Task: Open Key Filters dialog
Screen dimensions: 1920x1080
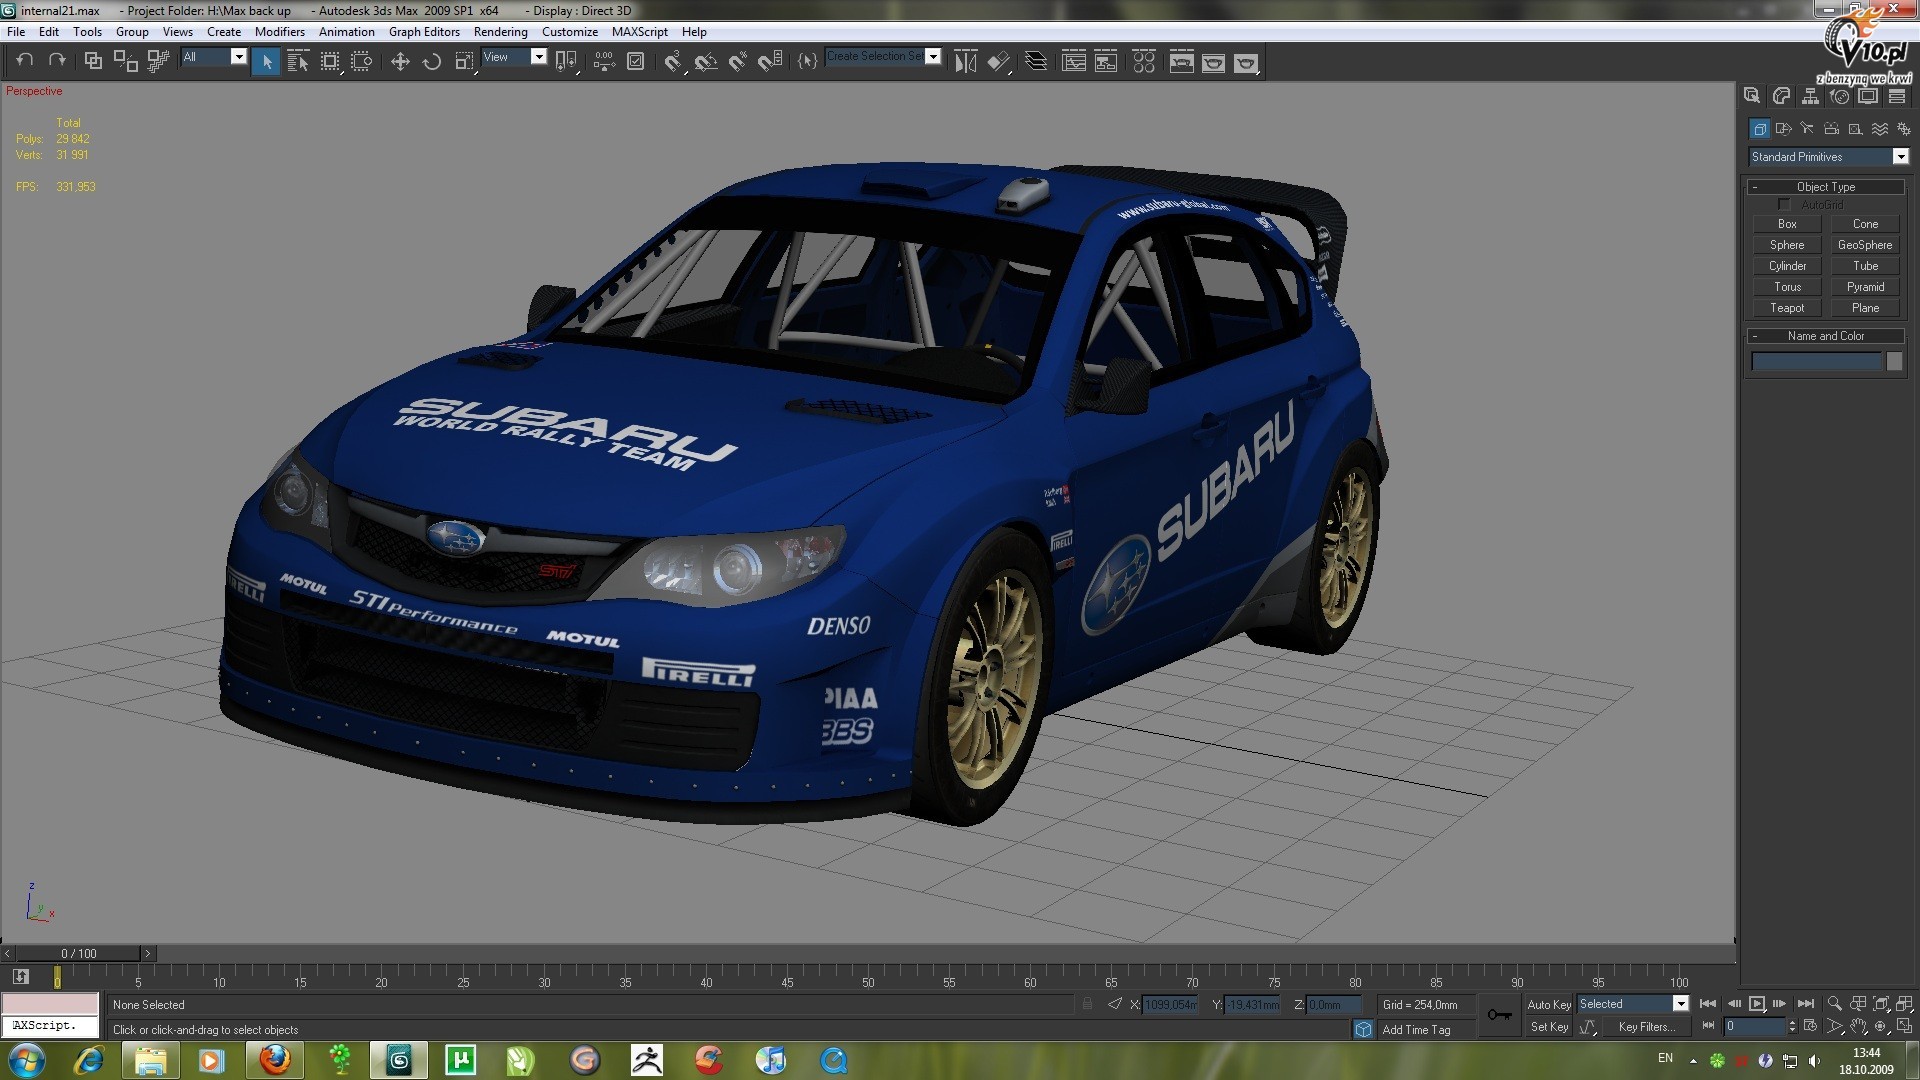Action: tap(1646, 1027)
